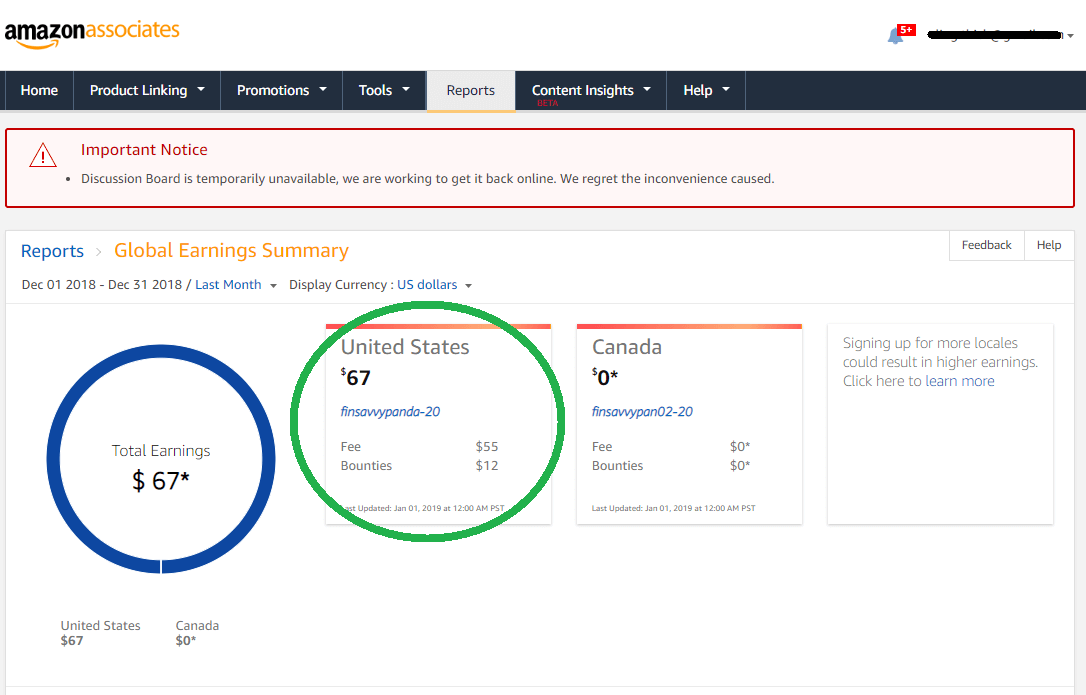Screen dimensions: 1086x695
Task: Click the learn more link
Action: coord(959,381)
